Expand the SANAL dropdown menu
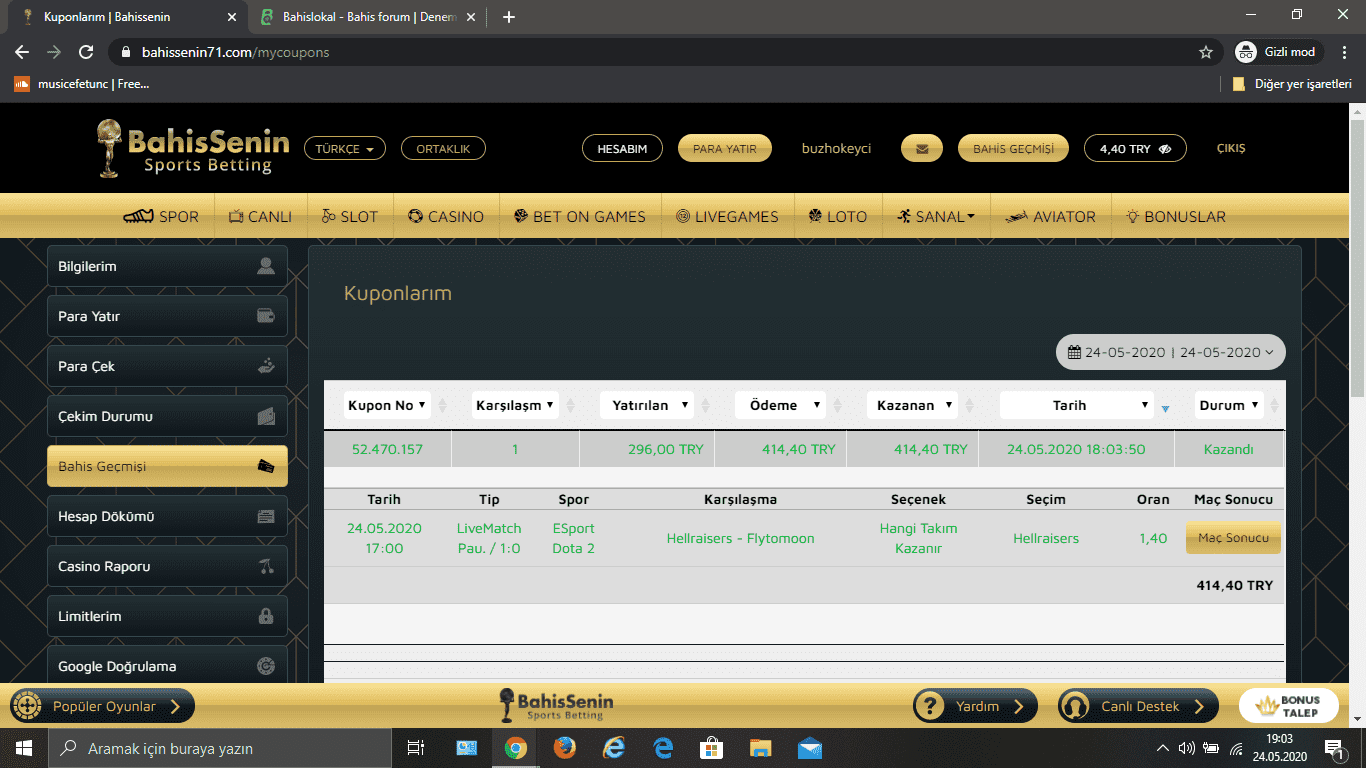Image resolution: width=1366 pixels, height=768 pixels. click(x=936, y=216)
